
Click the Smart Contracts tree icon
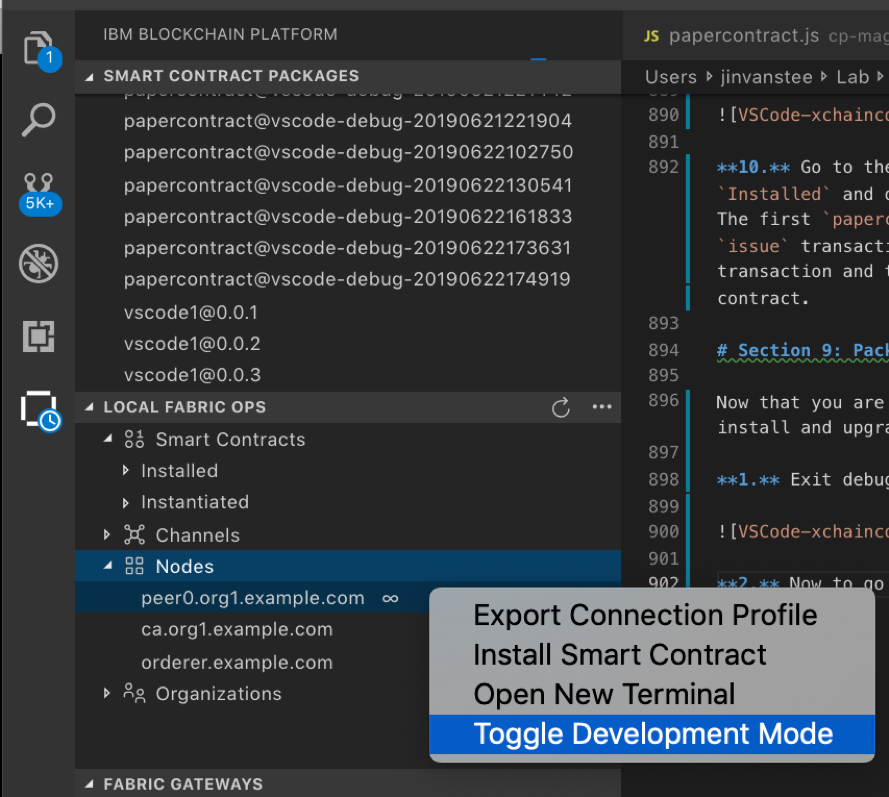coord(134,439)
